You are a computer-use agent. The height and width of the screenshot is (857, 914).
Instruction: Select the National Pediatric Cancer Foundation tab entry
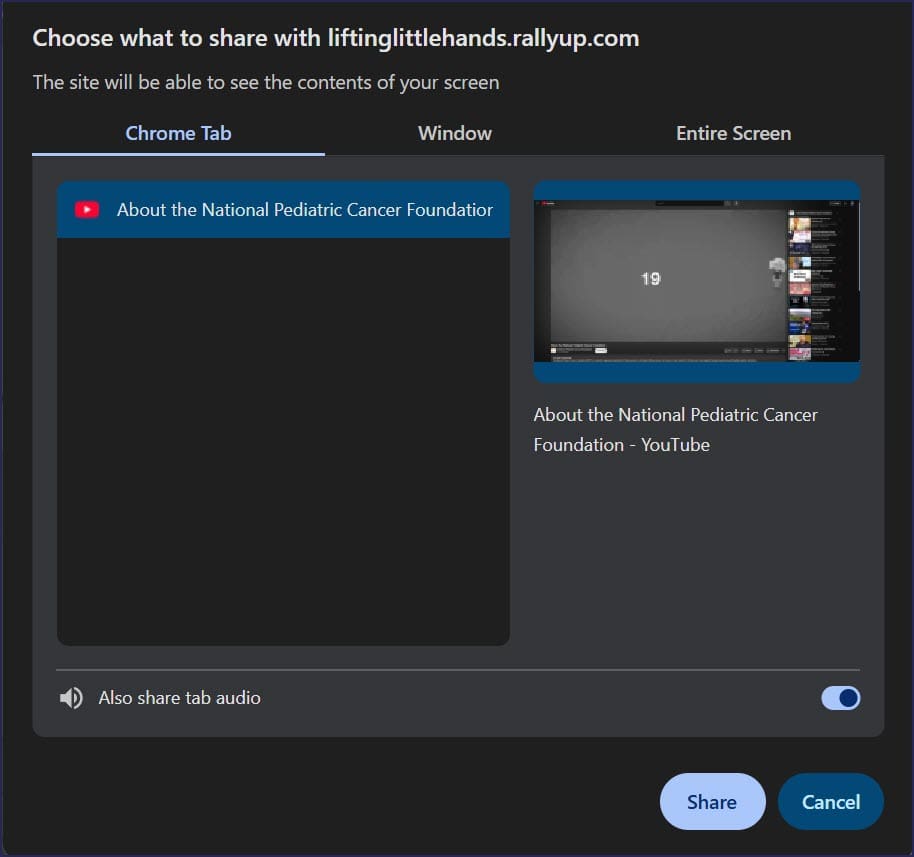283,209
